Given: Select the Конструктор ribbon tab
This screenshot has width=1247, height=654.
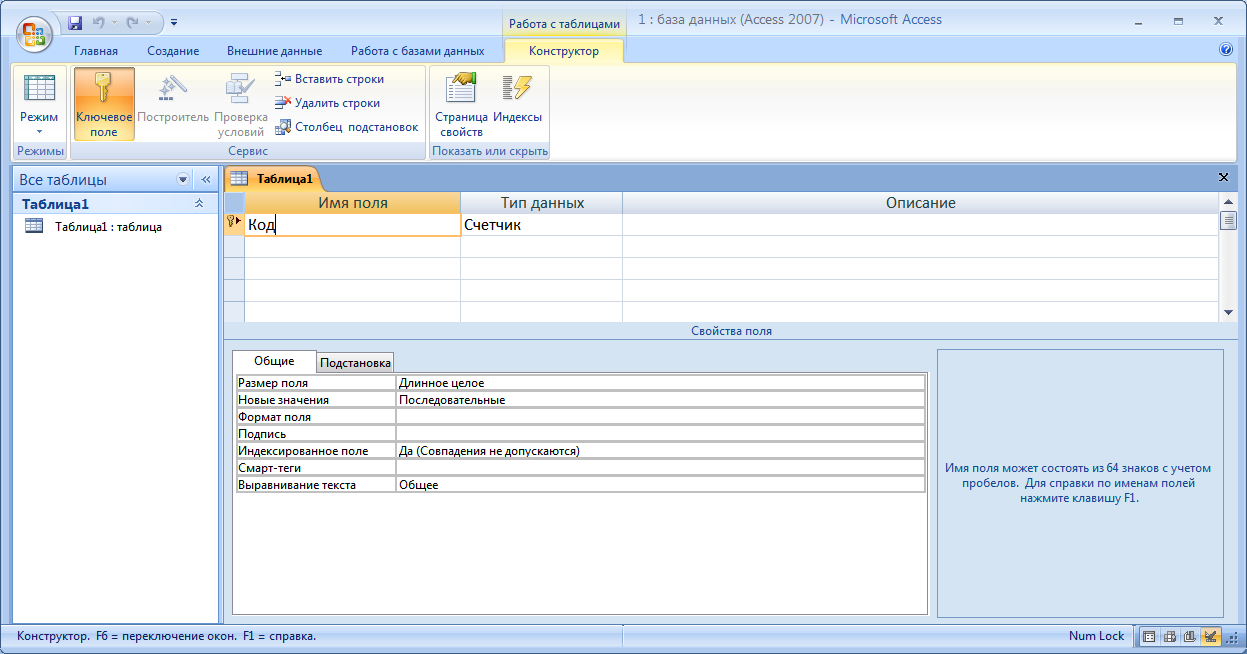Looking at the screenshot, I should [x=564, y=51].
